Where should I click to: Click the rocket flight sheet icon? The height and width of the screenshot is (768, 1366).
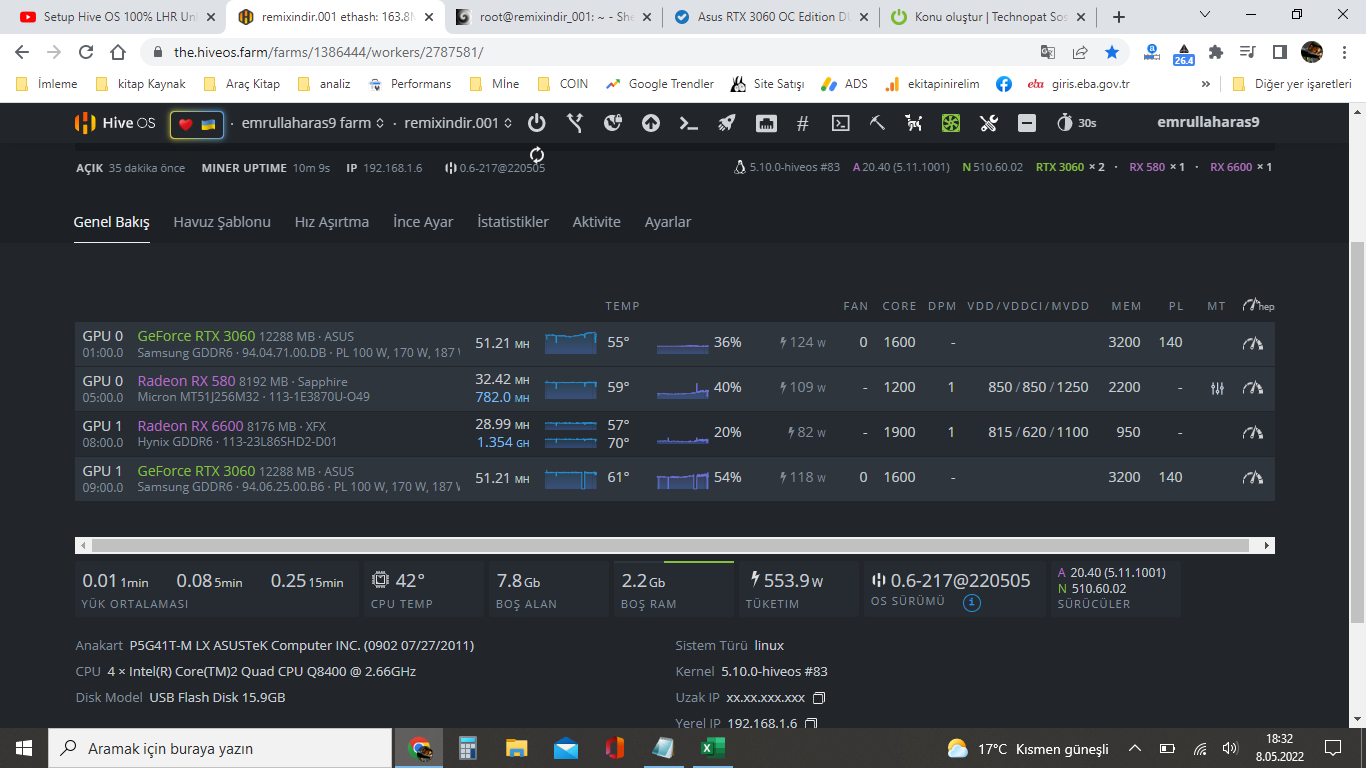[x=727, y=123]
